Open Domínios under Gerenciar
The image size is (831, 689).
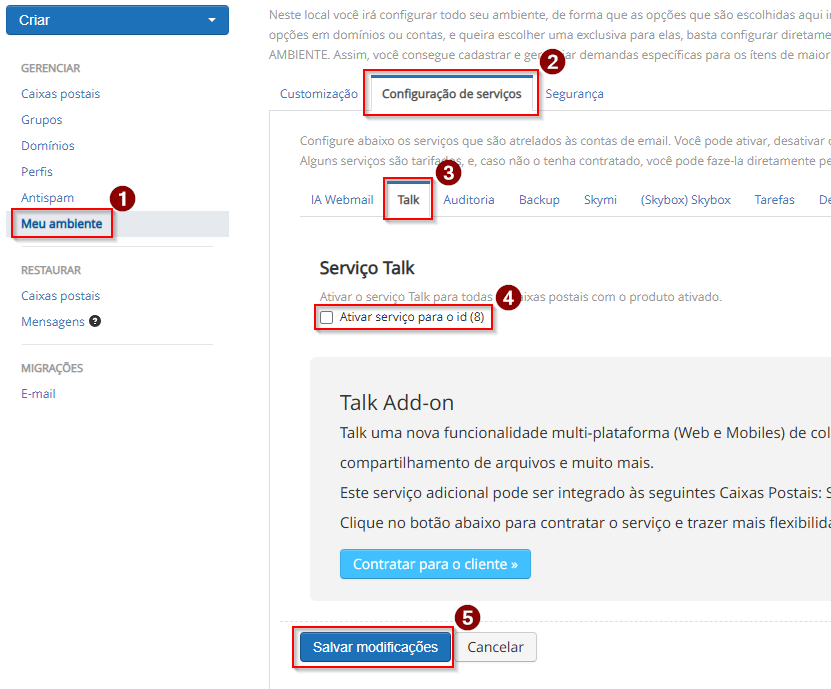click(x=48, y=146)
